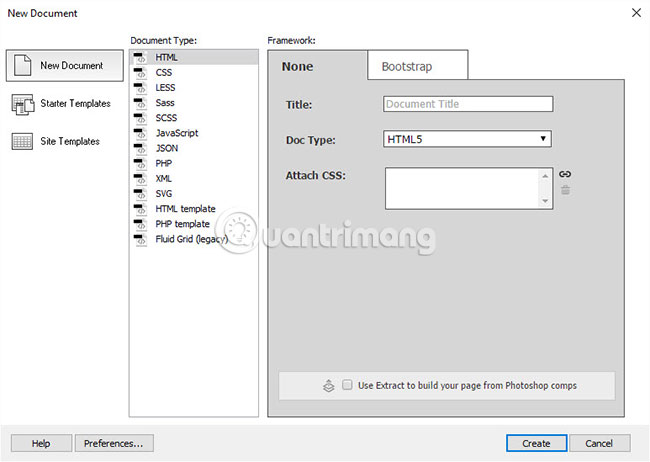650x462 pixels.
Task: Select JavaScript document type
Action: [x=194, y=133]
